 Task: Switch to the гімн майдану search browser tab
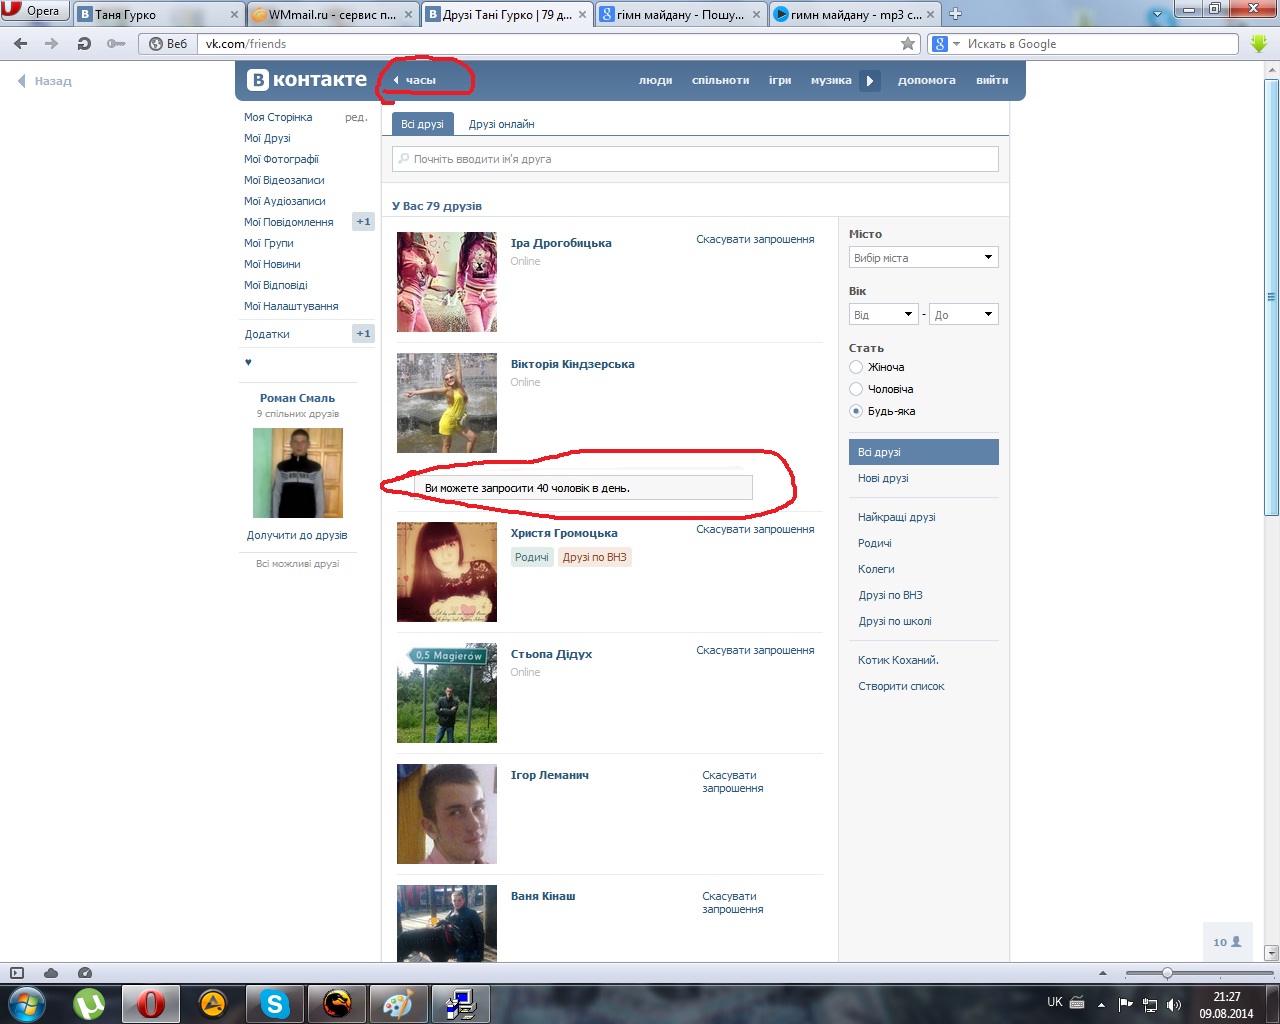pyautogui.click(x=680, y=14)
